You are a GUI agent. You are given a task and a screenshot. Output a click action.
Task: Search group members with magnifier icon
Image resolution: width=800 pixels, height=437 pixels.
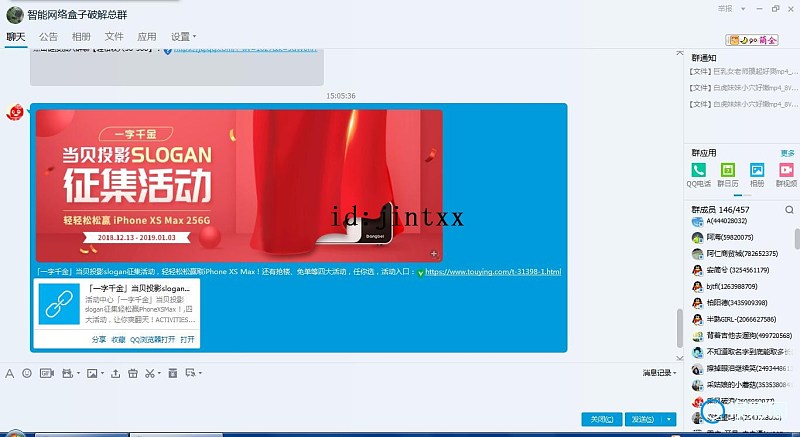pos(789,210)
